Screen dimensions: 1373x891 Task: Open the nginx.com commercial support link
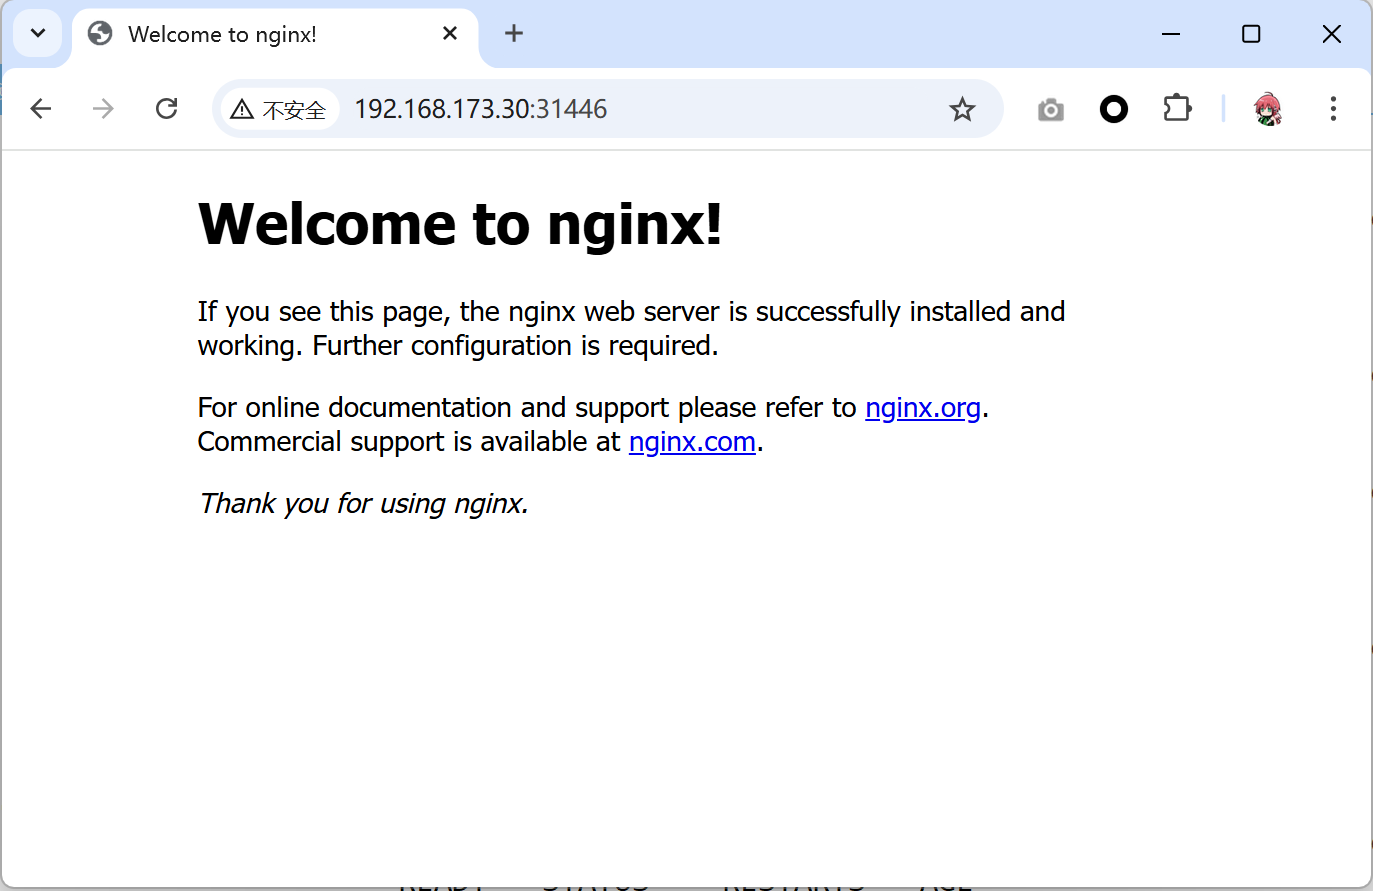tap(692, 442)
